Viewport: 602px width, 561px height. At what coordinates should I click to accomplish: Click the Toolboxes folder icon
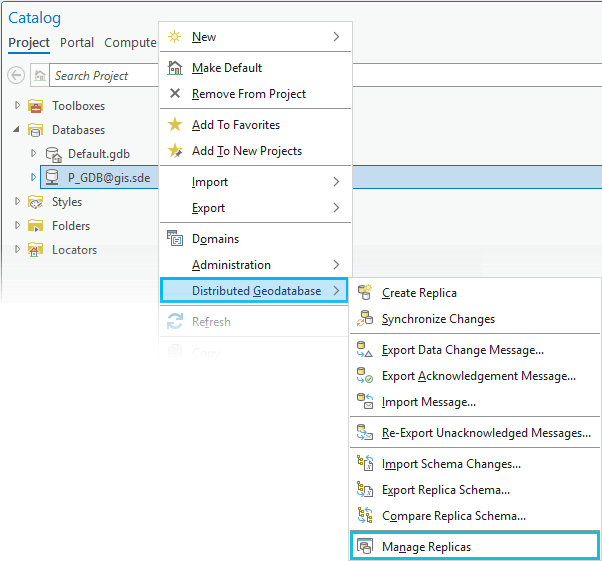(x=35, y=106)
